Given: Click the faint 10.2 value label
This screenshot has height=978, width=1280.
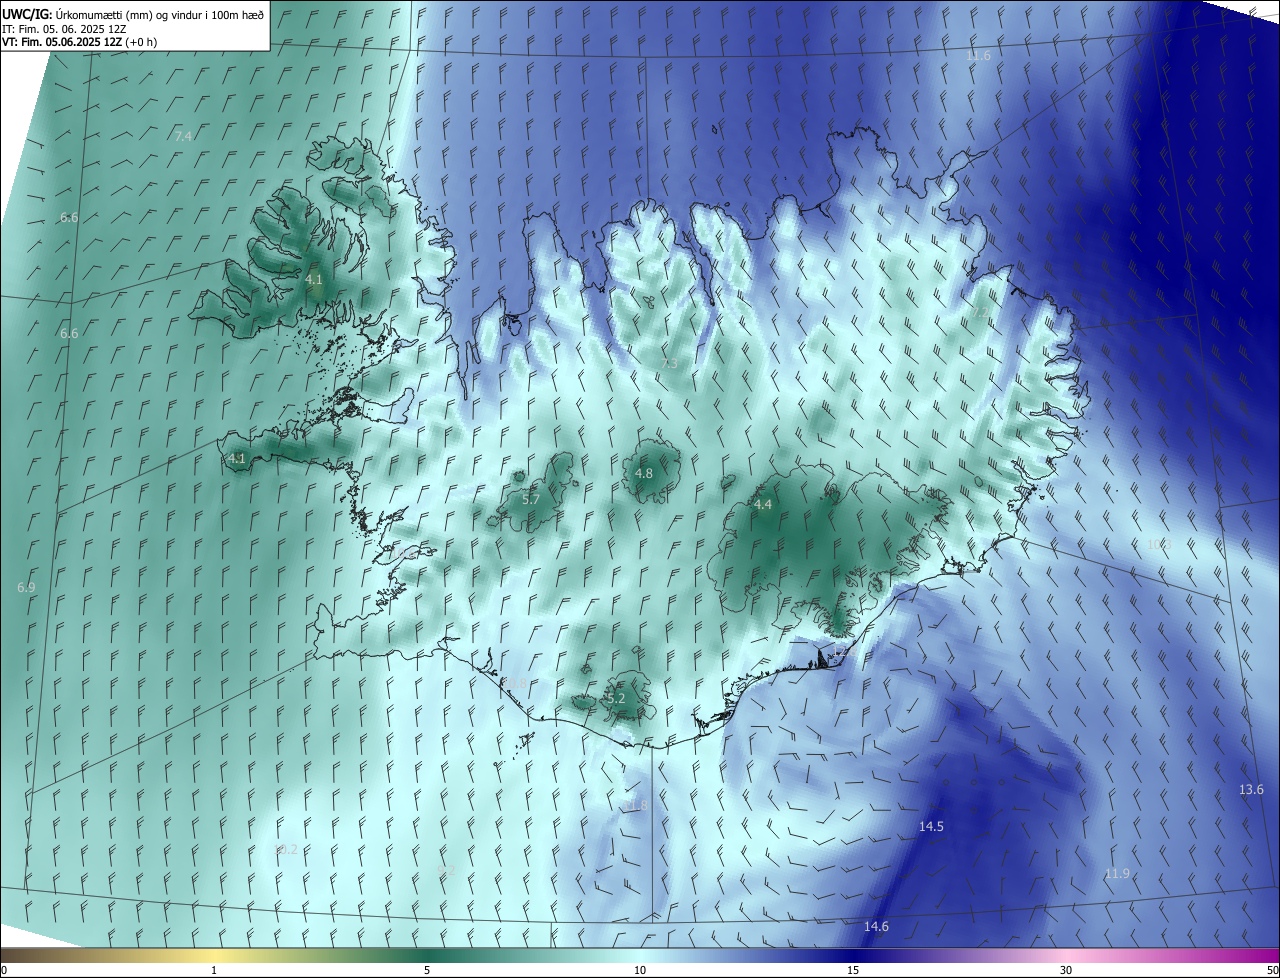Looking at the screenshot, I should click(286, 850).
